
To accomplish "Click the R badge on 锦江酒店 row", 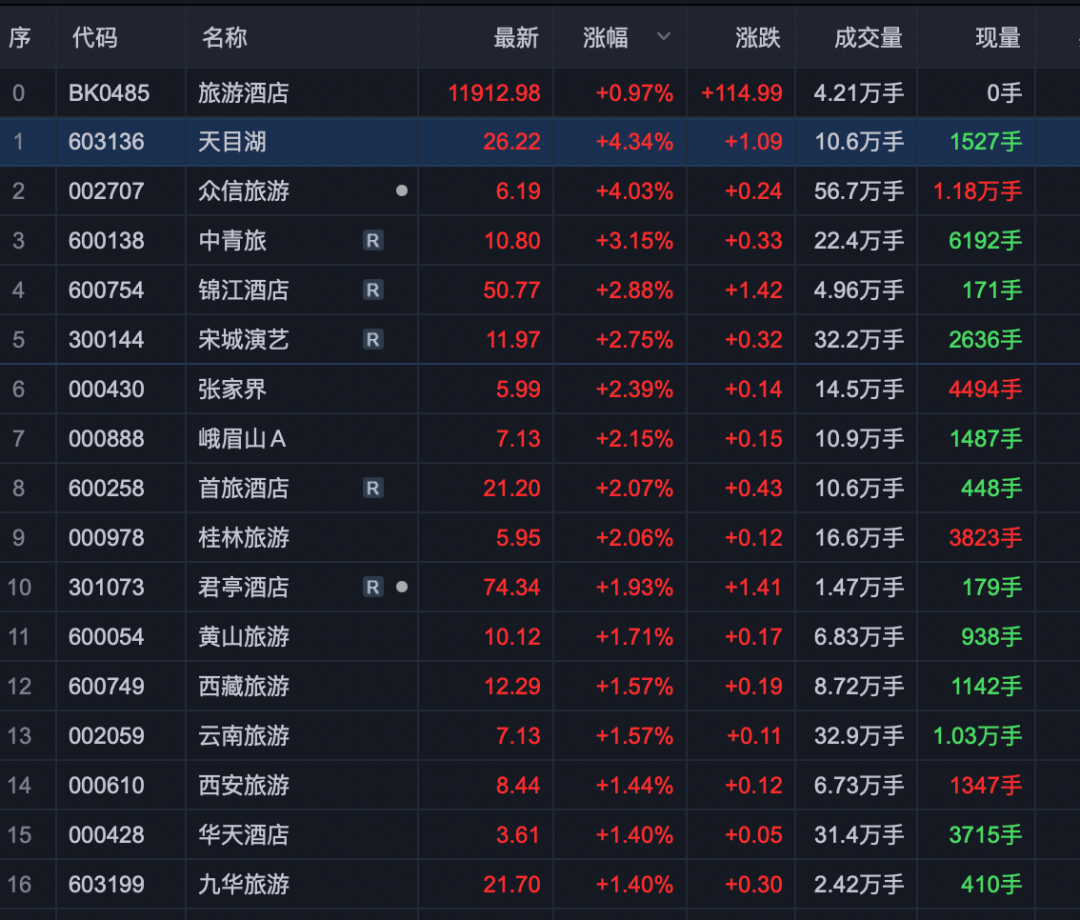I will pyautogui.click(x=373, y=290).
